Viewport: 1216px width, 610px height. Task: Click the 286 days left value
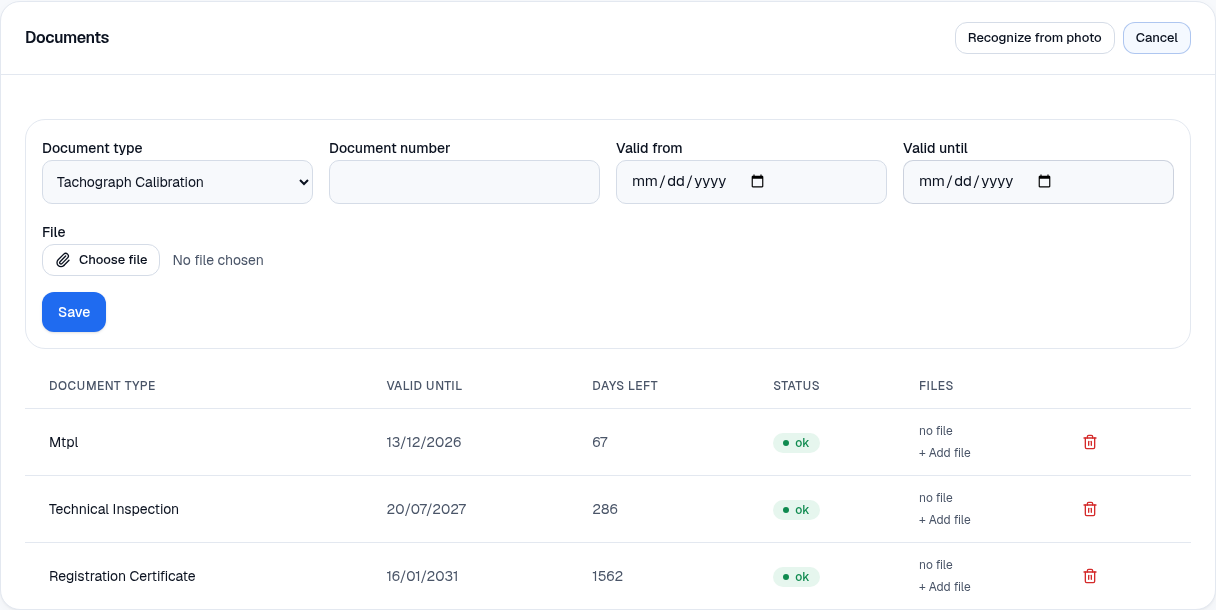(605, 509)
